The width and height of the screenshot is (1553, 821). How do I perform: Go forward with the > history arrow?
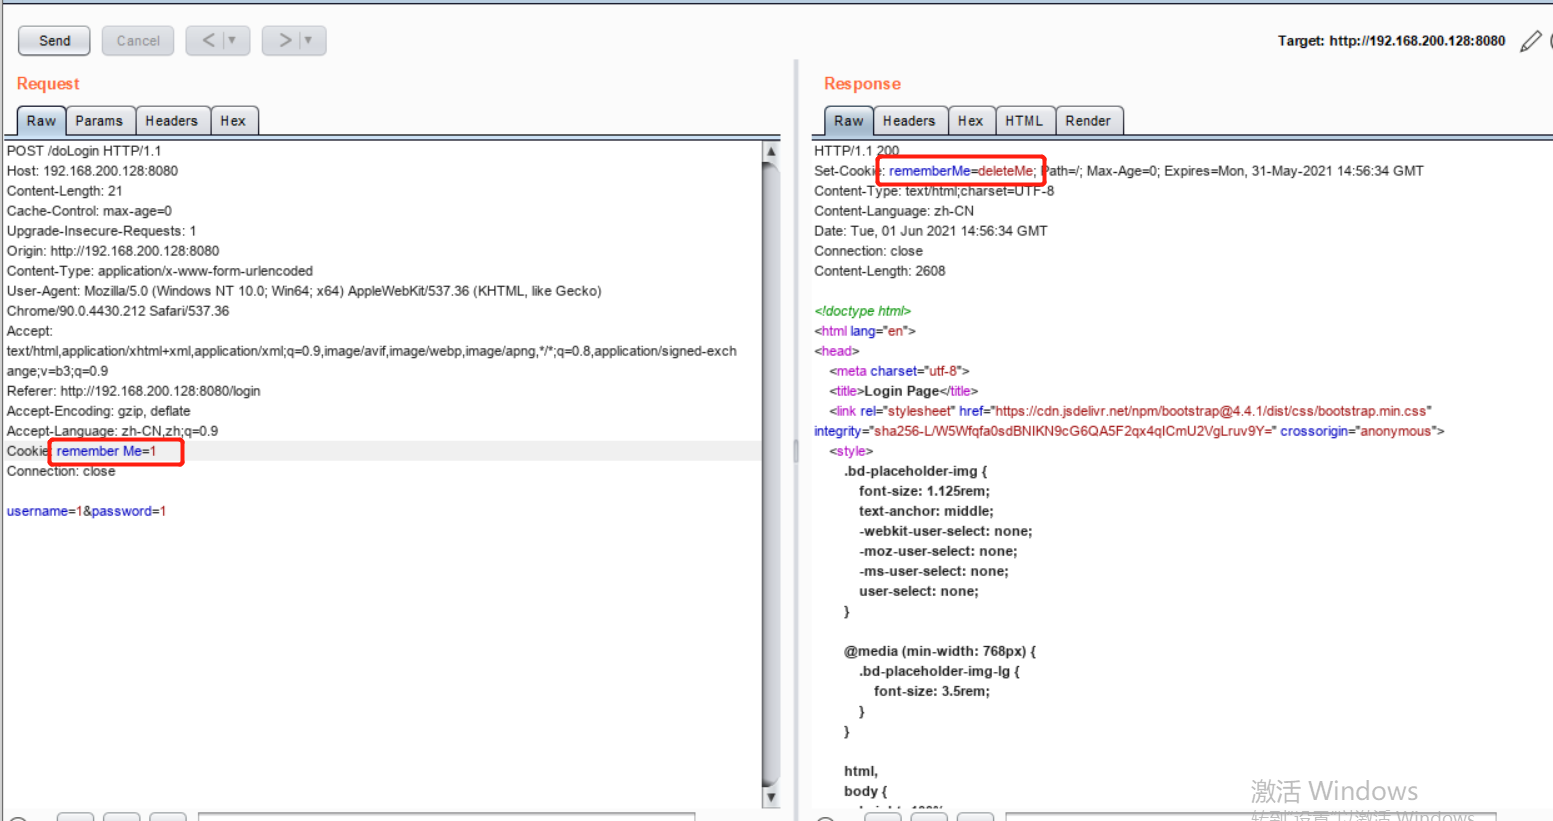tap(285, 41)
